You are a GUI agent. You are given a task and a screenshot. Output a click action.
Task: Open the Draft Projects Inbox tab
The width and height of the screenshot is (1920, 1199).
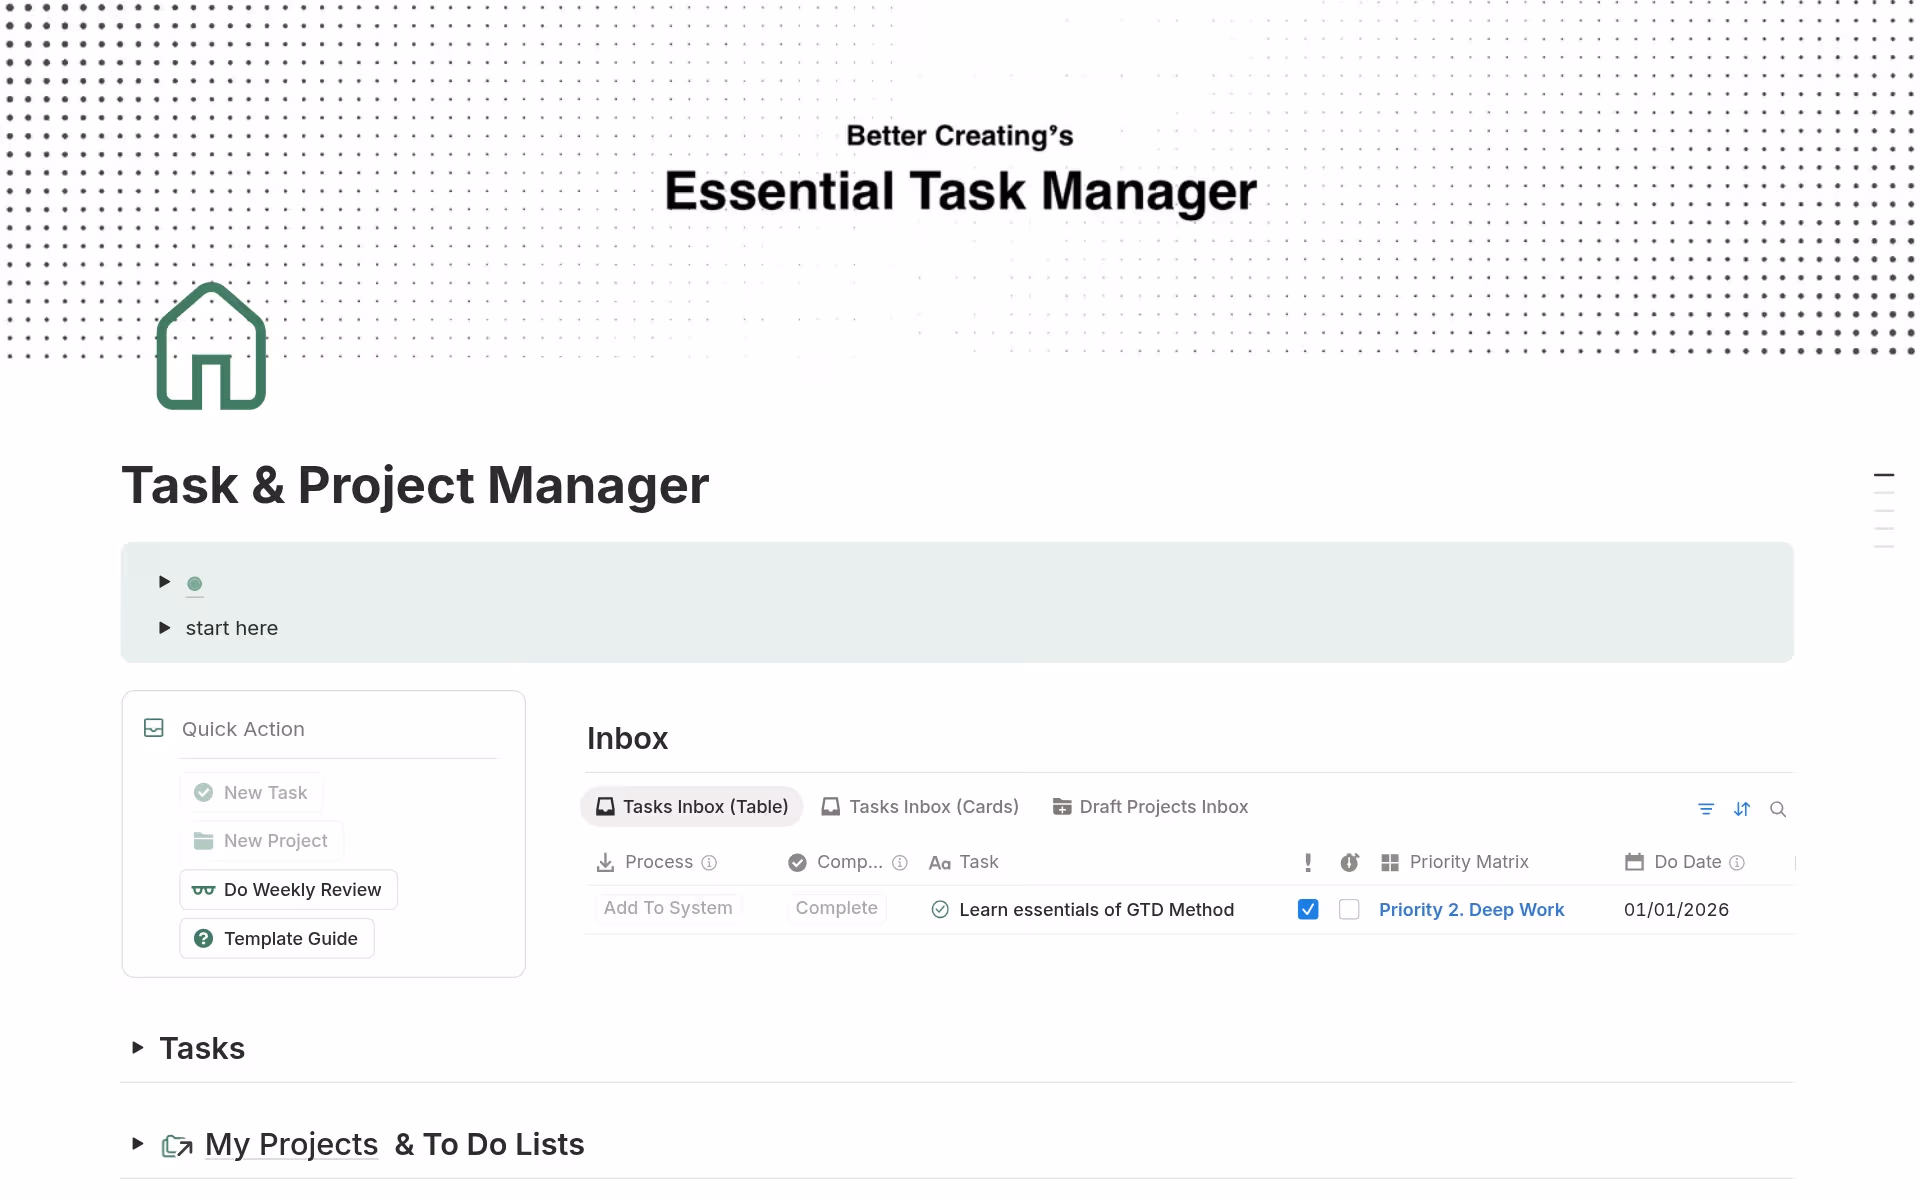[1150, 806]
